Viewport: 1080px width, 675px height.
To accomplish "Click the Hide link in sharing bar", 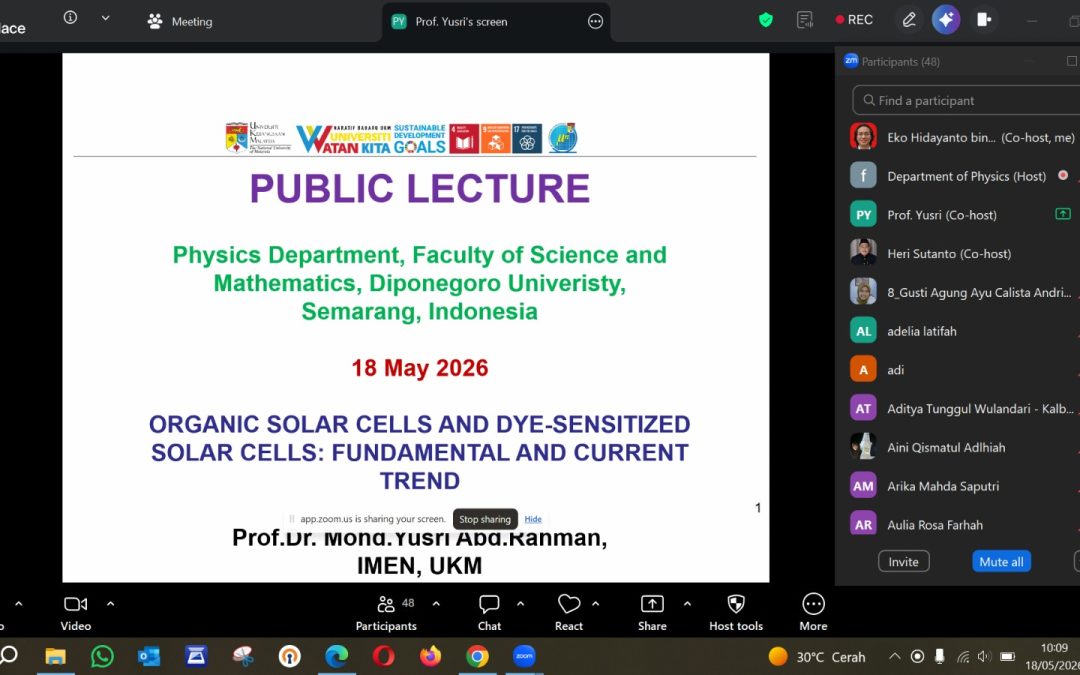I will tap(533, 519).
